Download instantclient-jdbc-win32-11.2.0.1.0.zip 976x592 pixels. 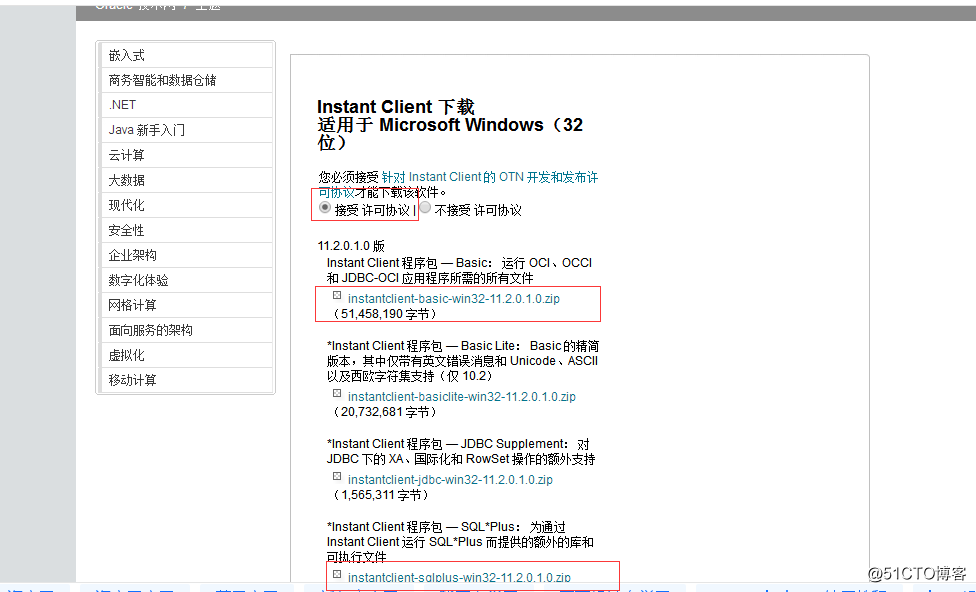450,479
